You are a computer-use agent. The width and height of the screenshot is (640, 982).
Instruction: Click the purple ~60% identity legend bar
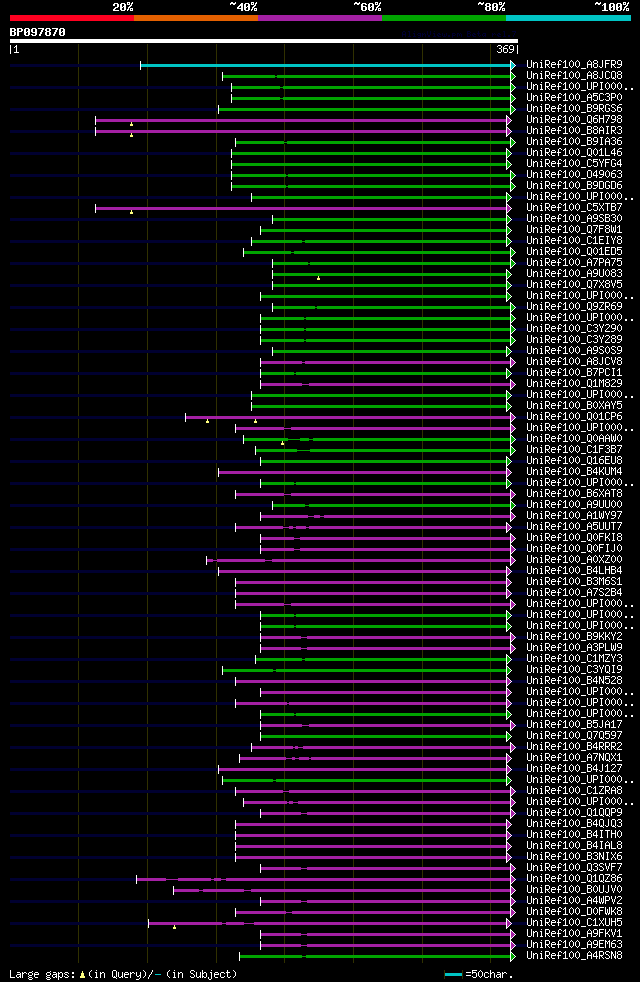coord(320,18)
